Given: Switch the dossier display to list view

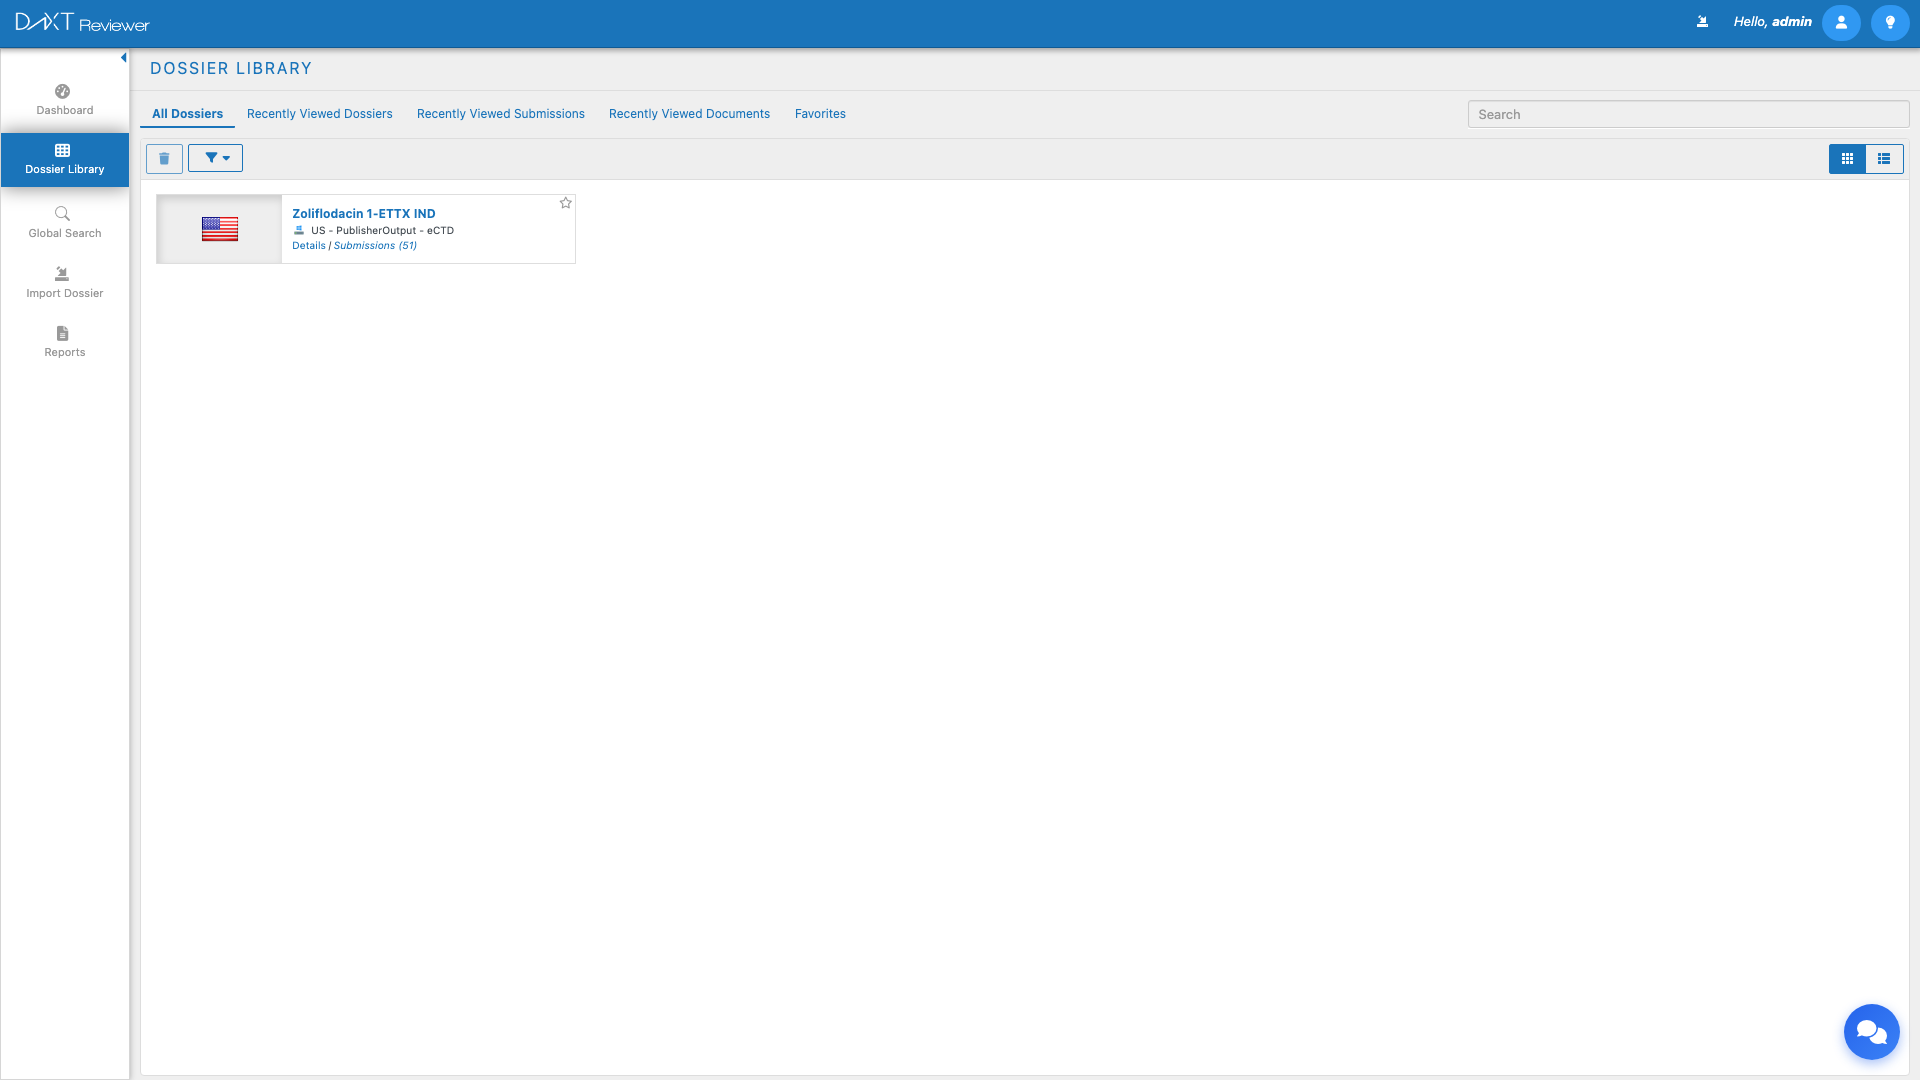Looking at the screenshot, I should coord(1885,158).
